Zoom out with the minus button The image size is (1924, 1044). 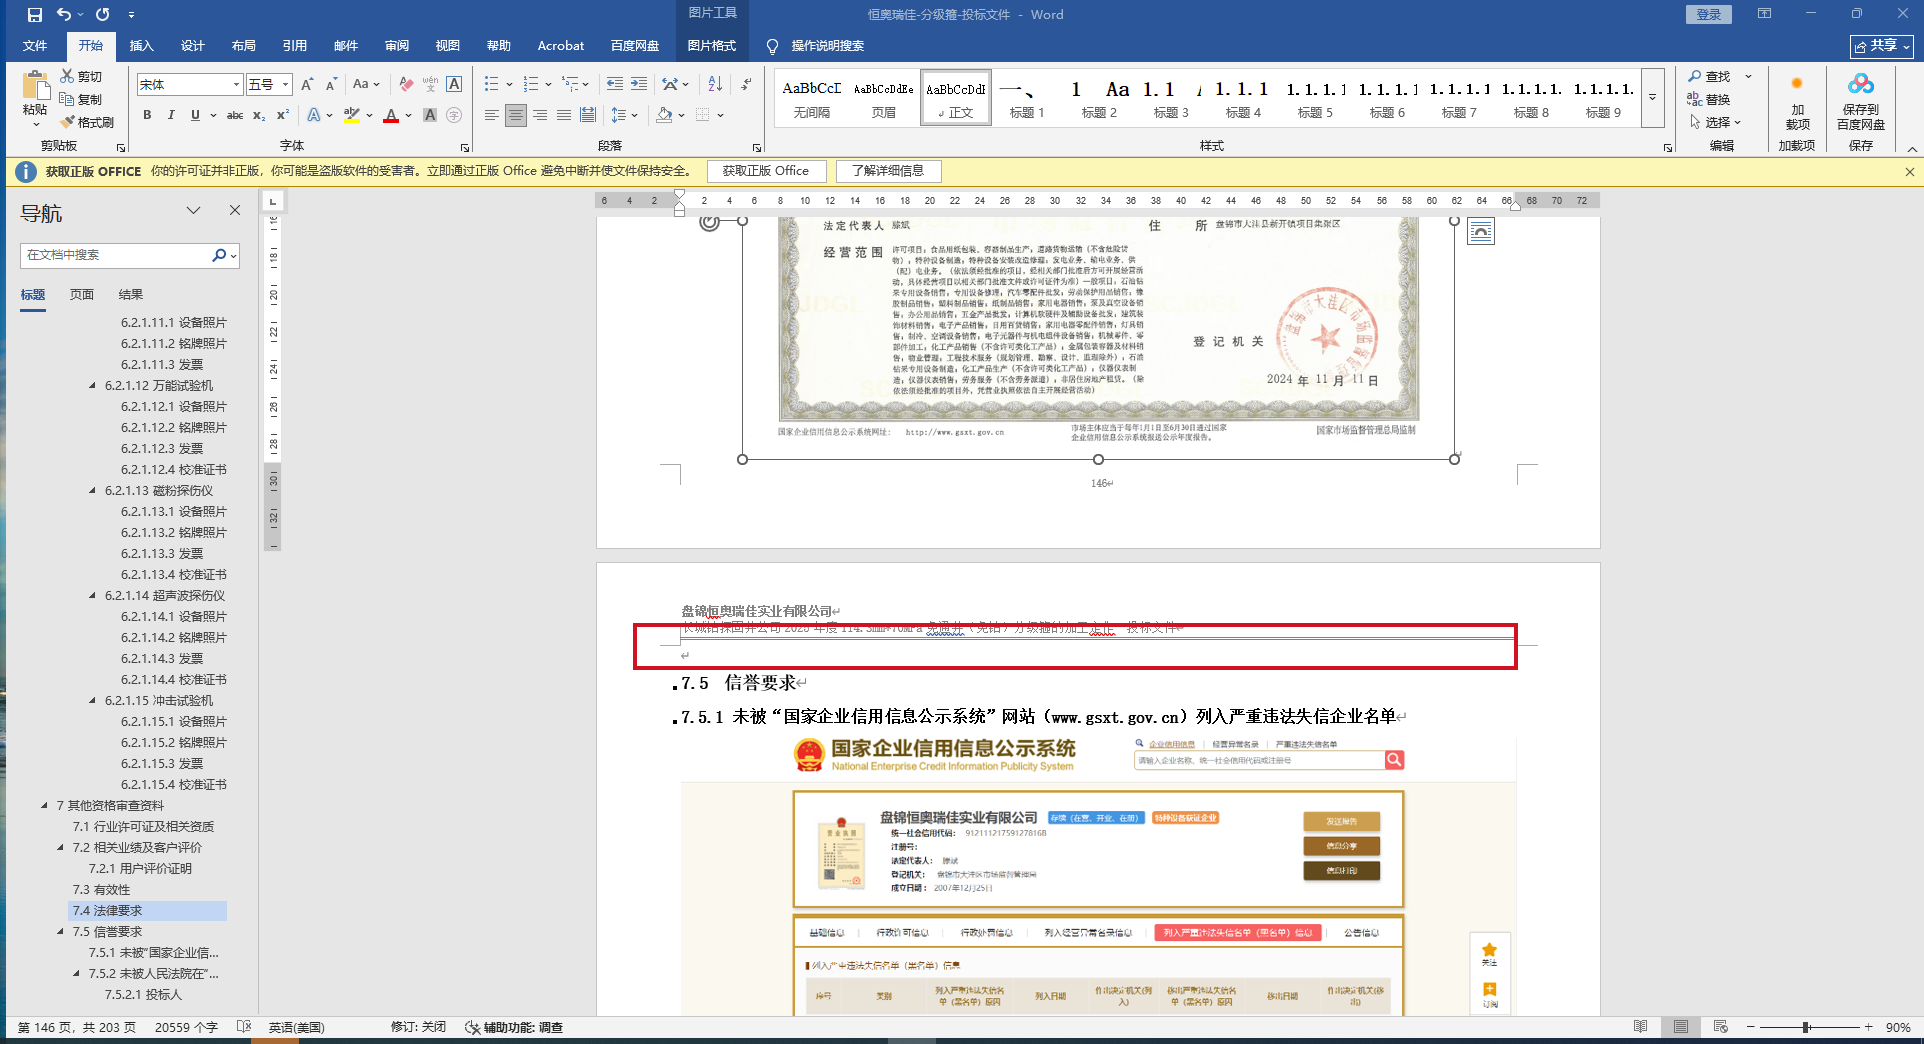pos(1750,1027)
